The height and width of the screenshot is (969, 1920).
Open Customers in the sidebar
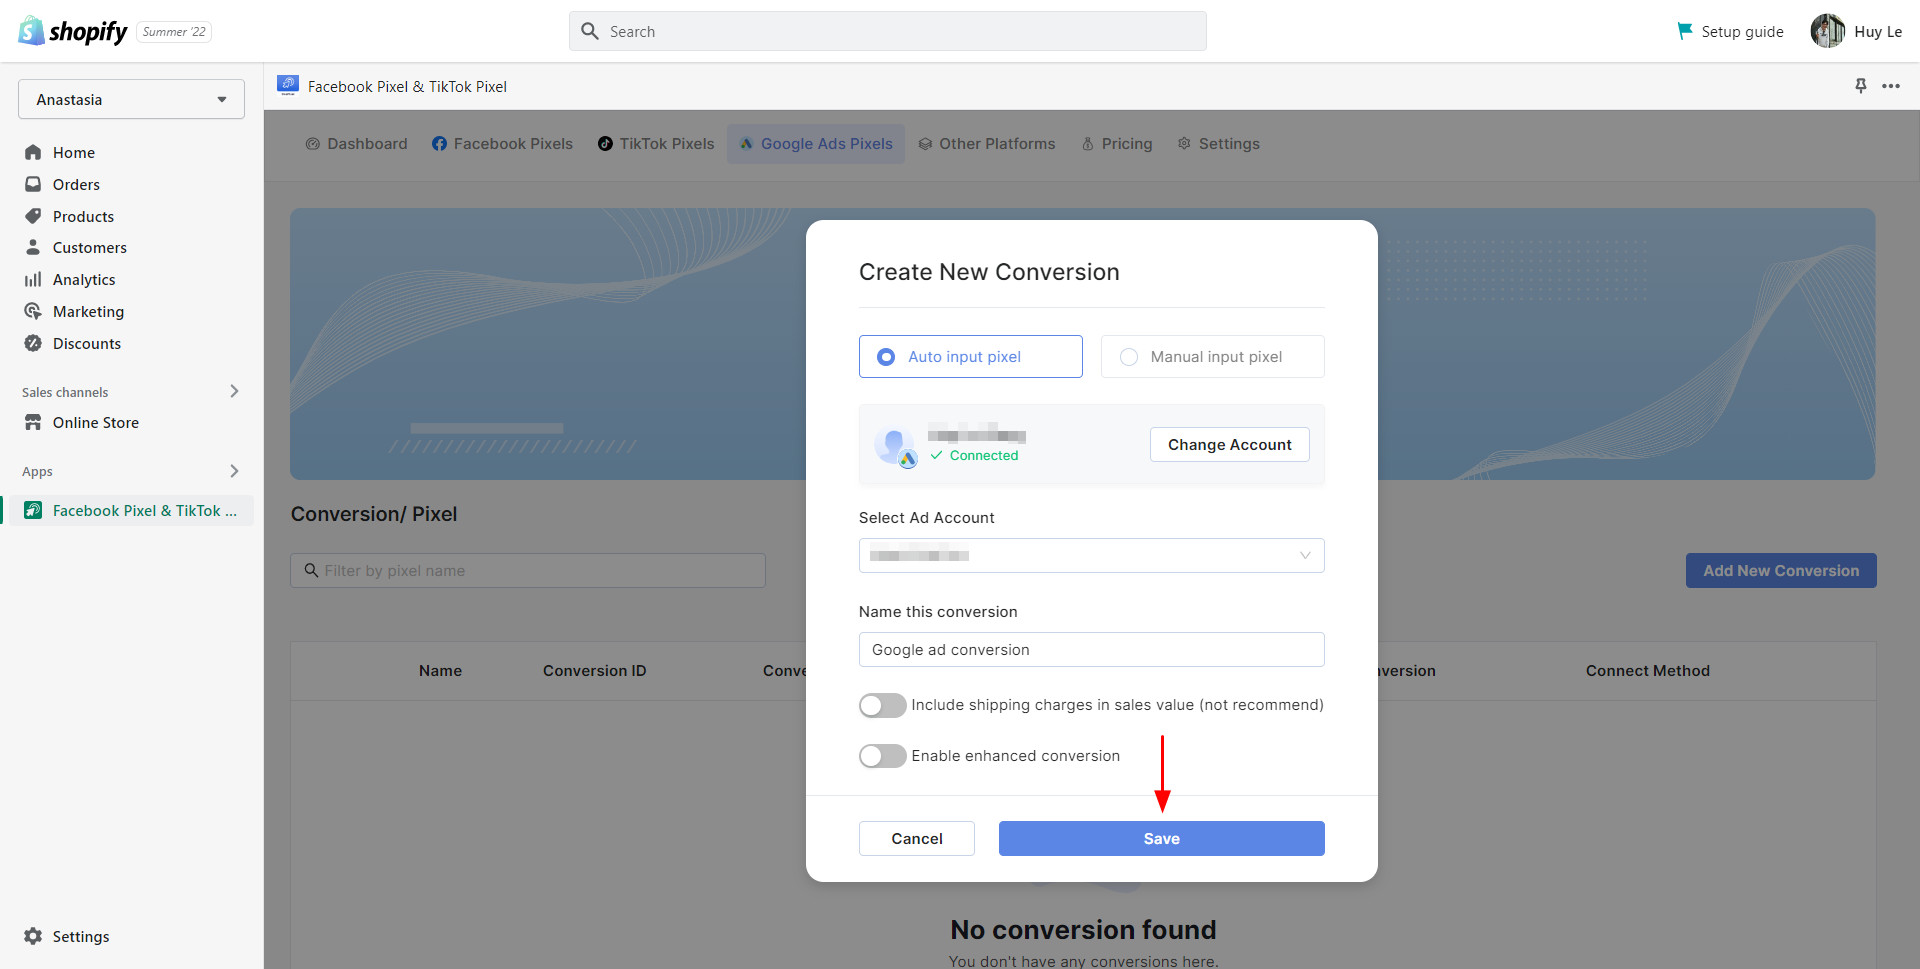tap(89, 247)
